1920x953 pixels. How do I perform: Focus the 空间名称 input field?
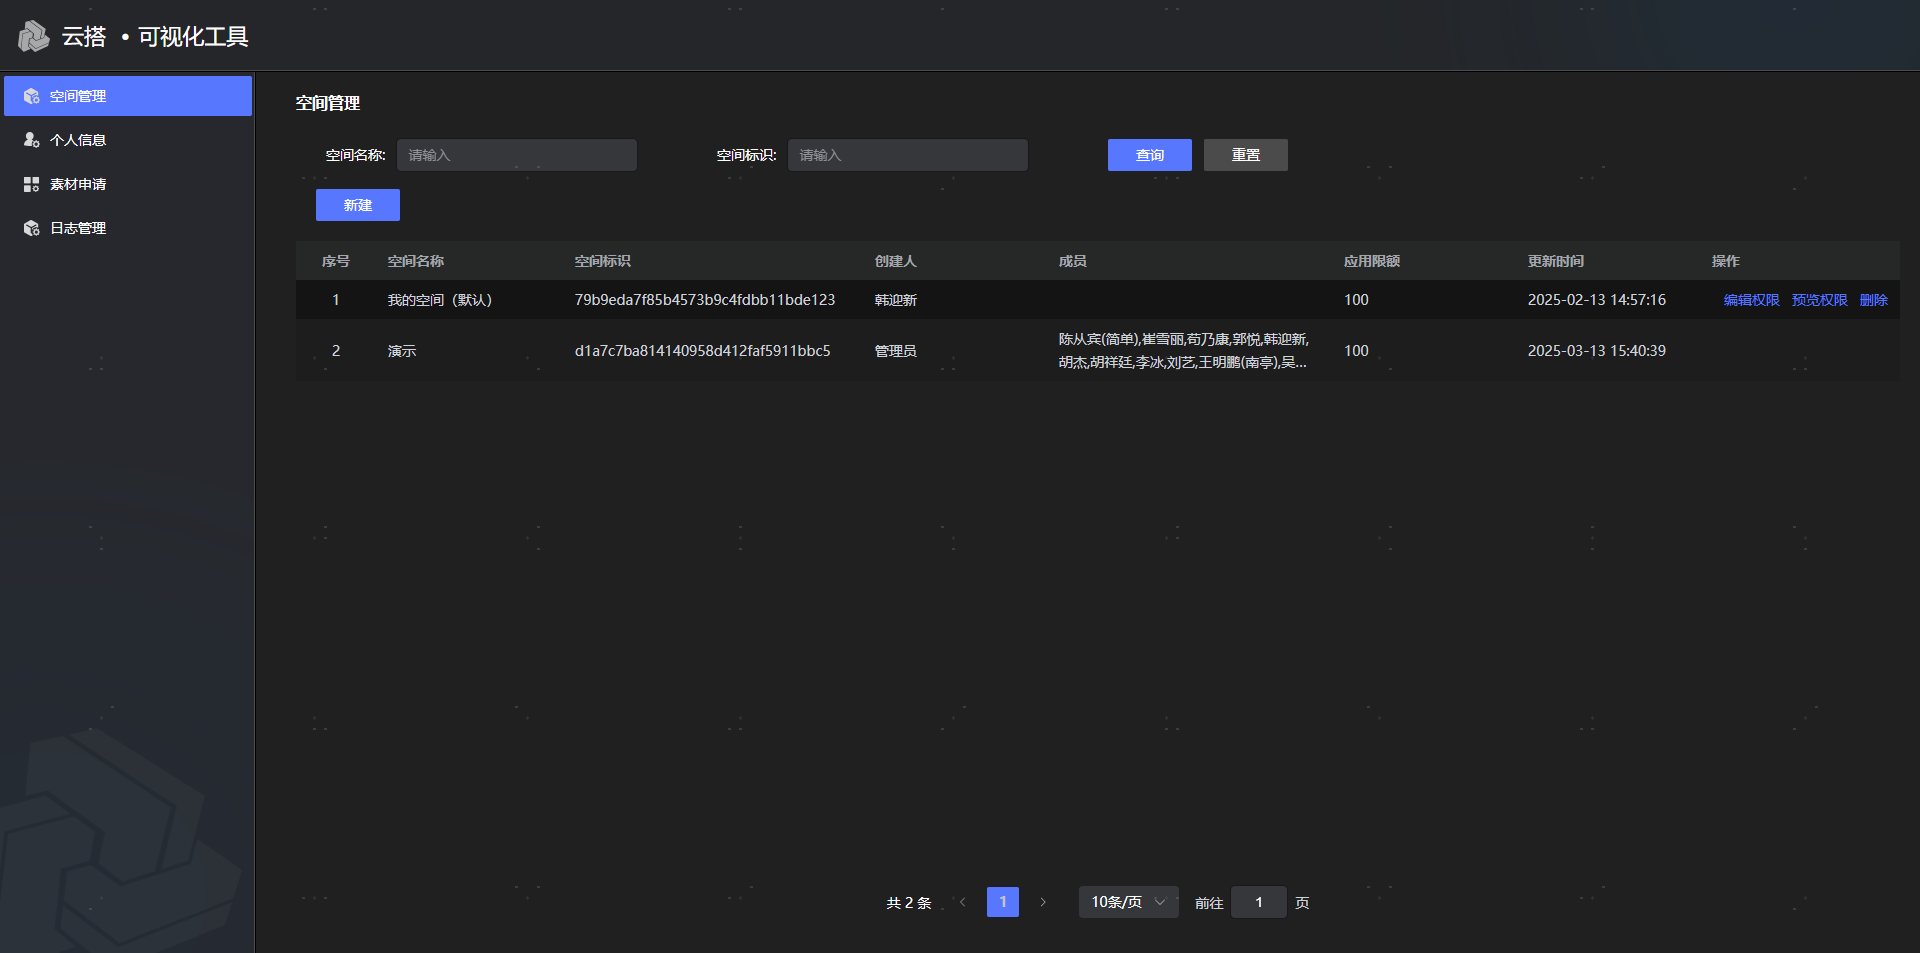tap(516, 155)
